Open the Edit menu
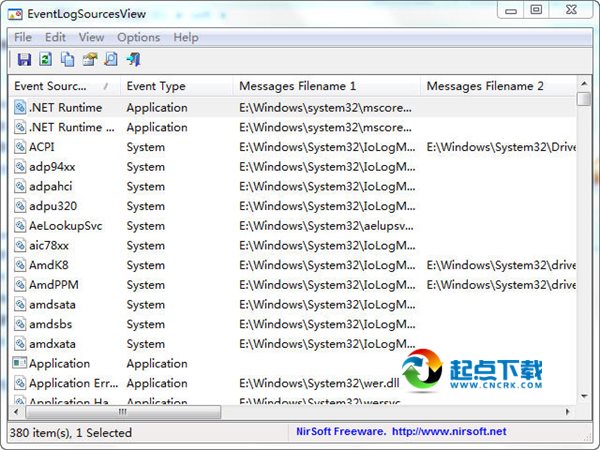Viewport: 600px width, 450px height. [x=55, y=38]
